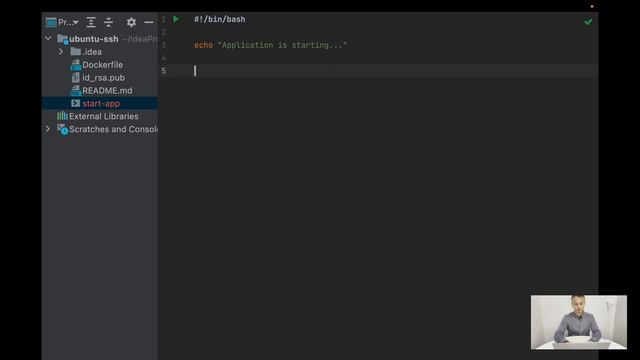Click the Collapse All toolbar icon
This screenshot has width=640, height=360.
click(109, 22)
